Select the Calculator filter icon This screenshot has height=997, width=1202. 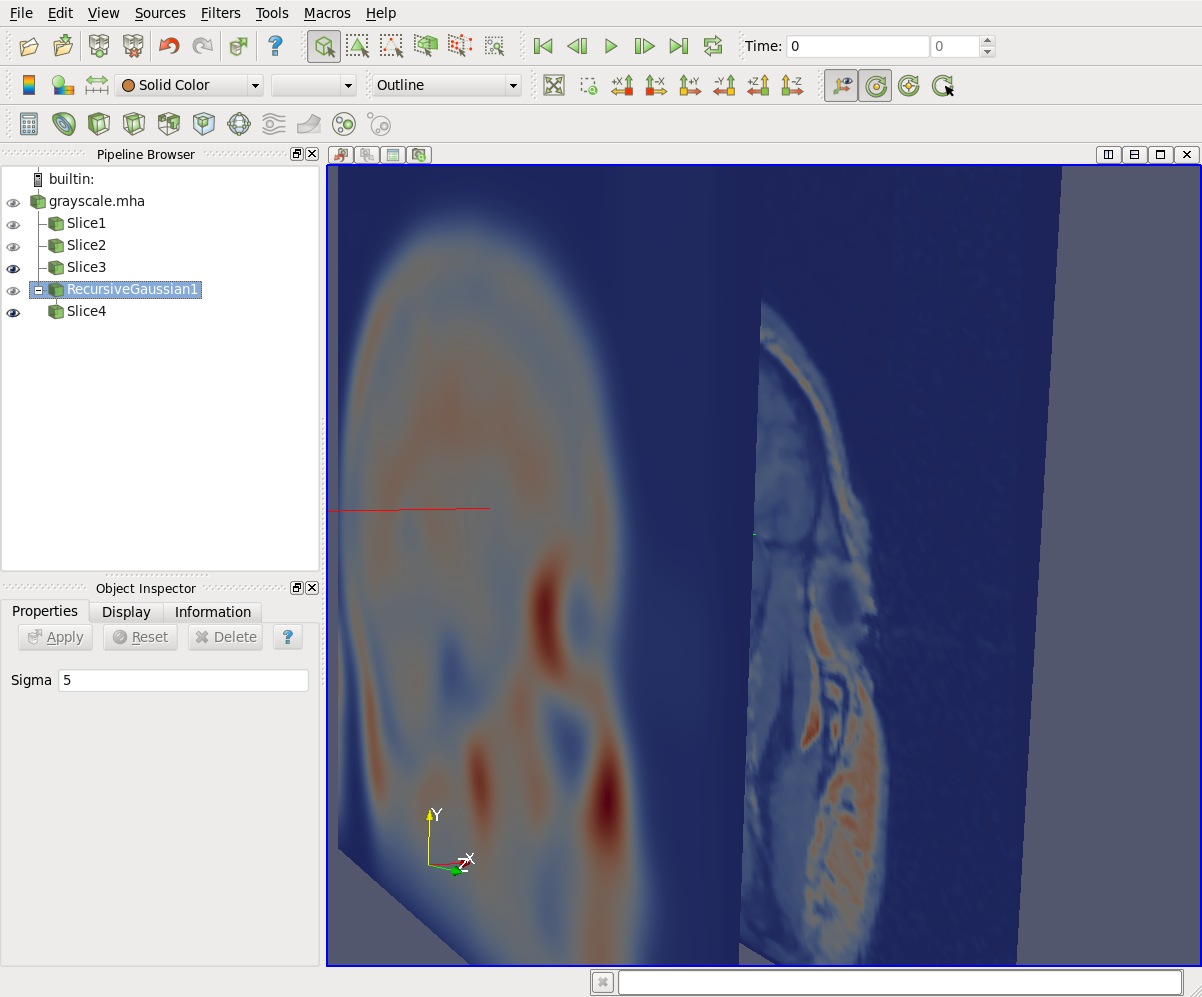tap(27, 123)
